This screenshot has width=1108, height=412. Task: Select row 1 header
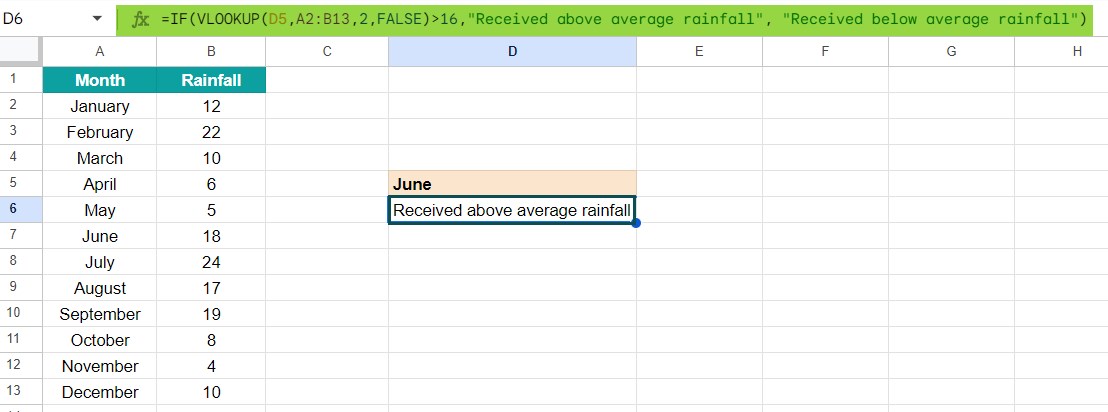point(21,79)
